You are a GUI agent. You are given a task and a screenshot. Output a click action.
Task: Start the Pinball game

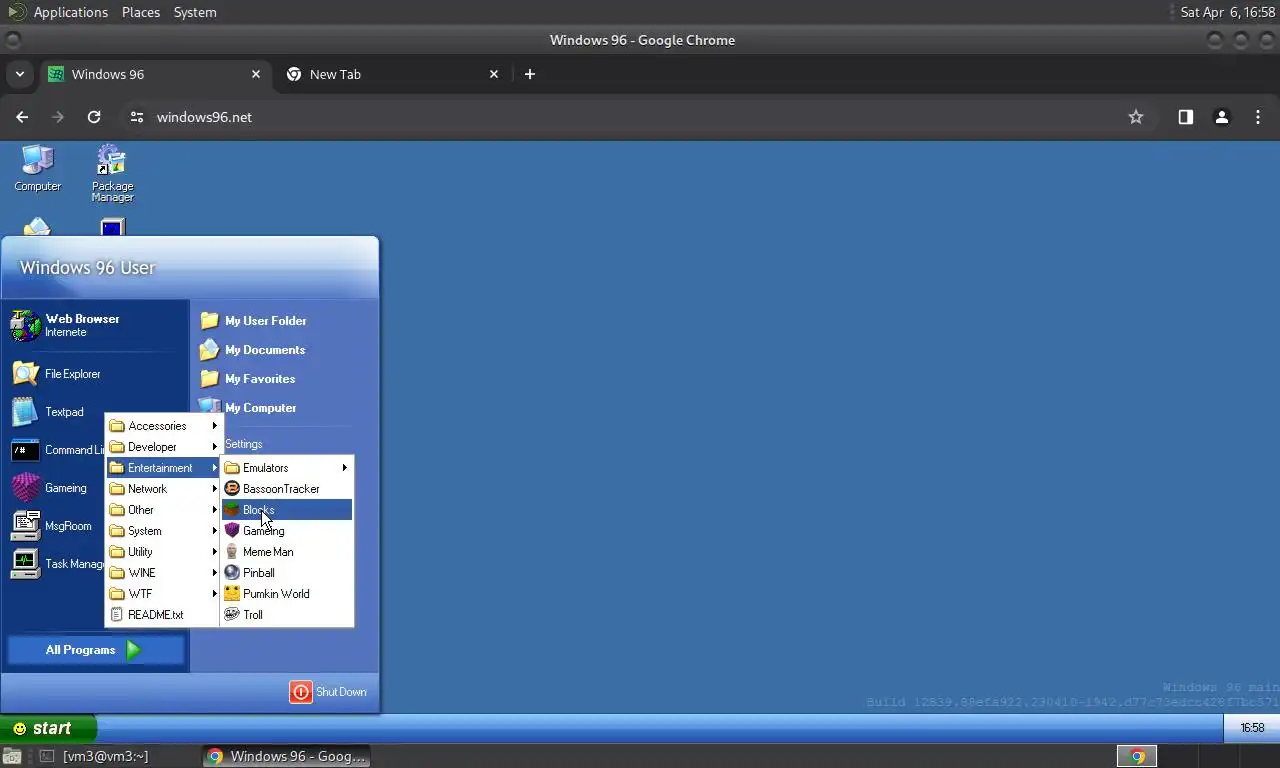pyautogui.click(x=287, y=573)
